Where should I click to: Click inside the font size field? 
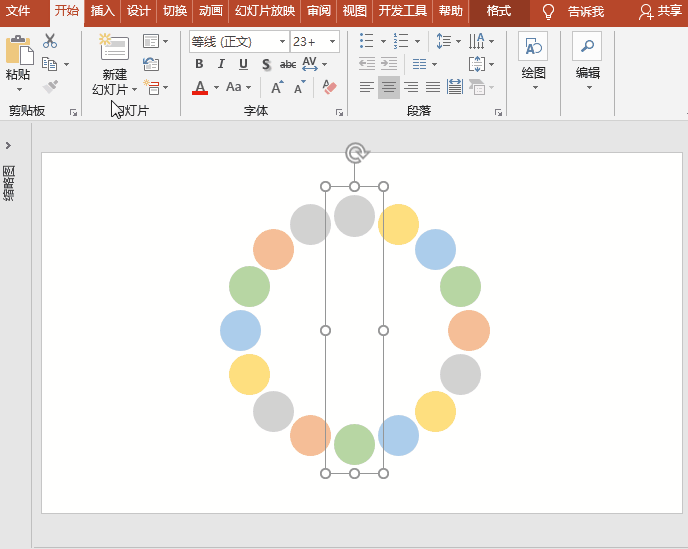point(308,42)
